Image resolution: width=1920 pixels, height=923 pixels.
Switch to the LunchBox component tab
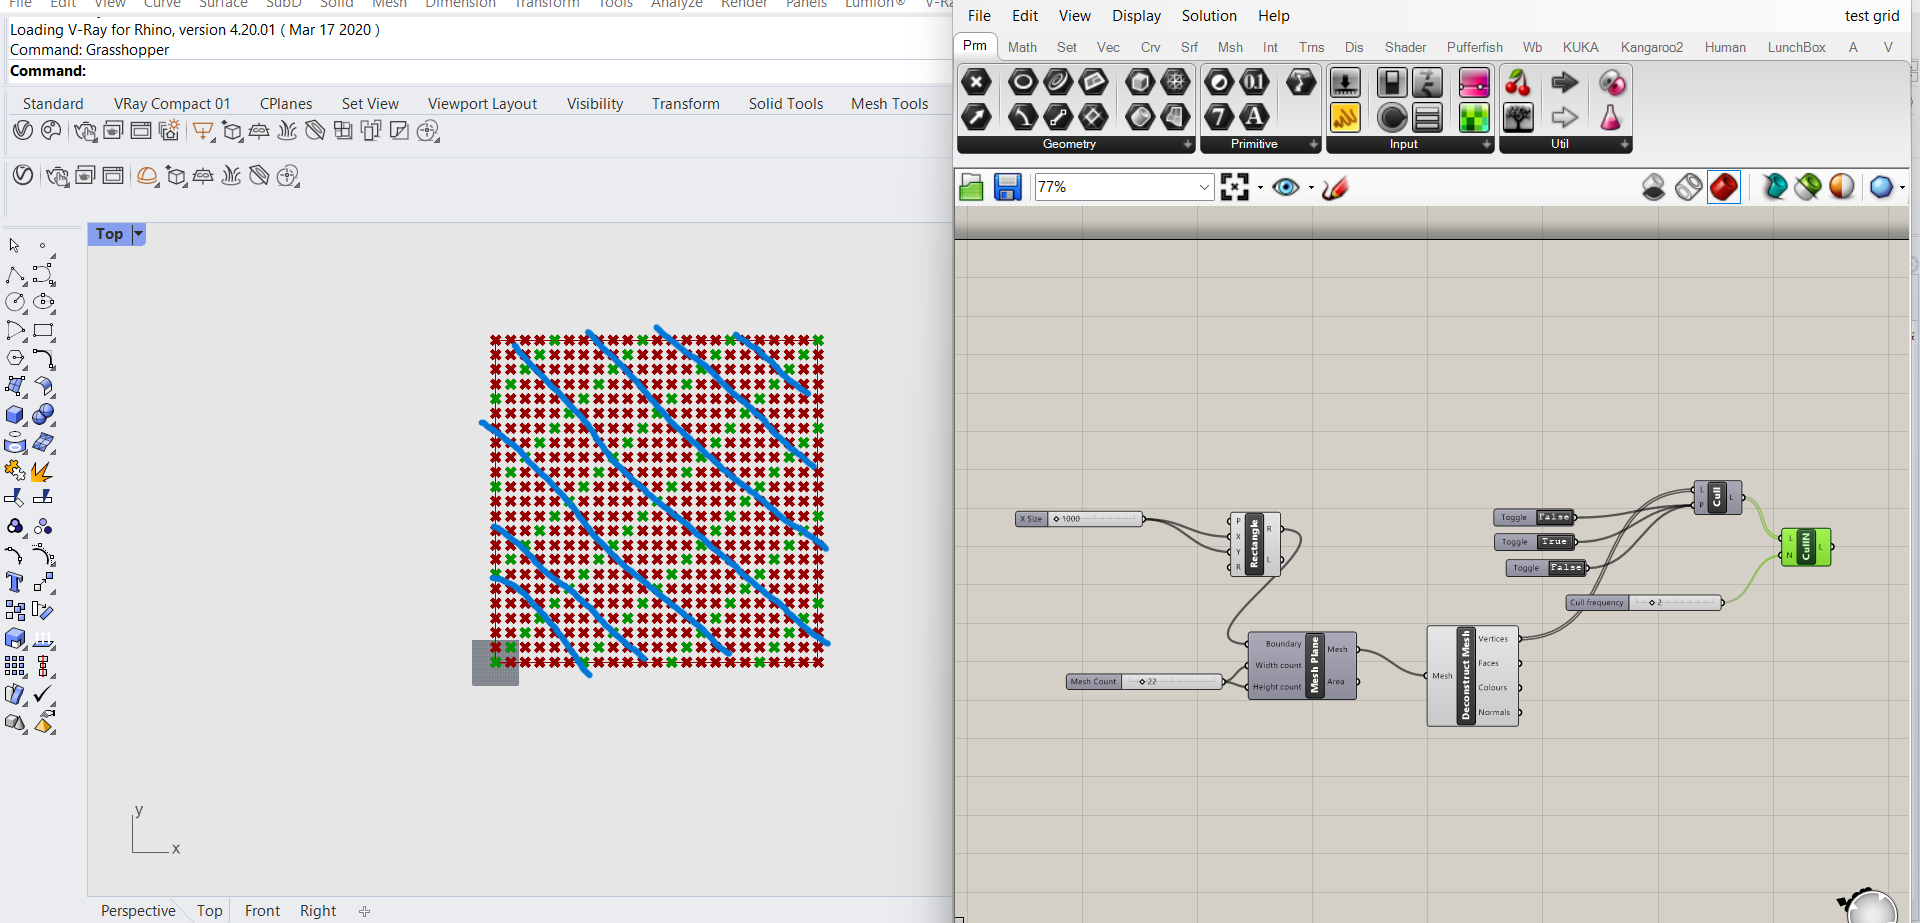pos(1796,47)
